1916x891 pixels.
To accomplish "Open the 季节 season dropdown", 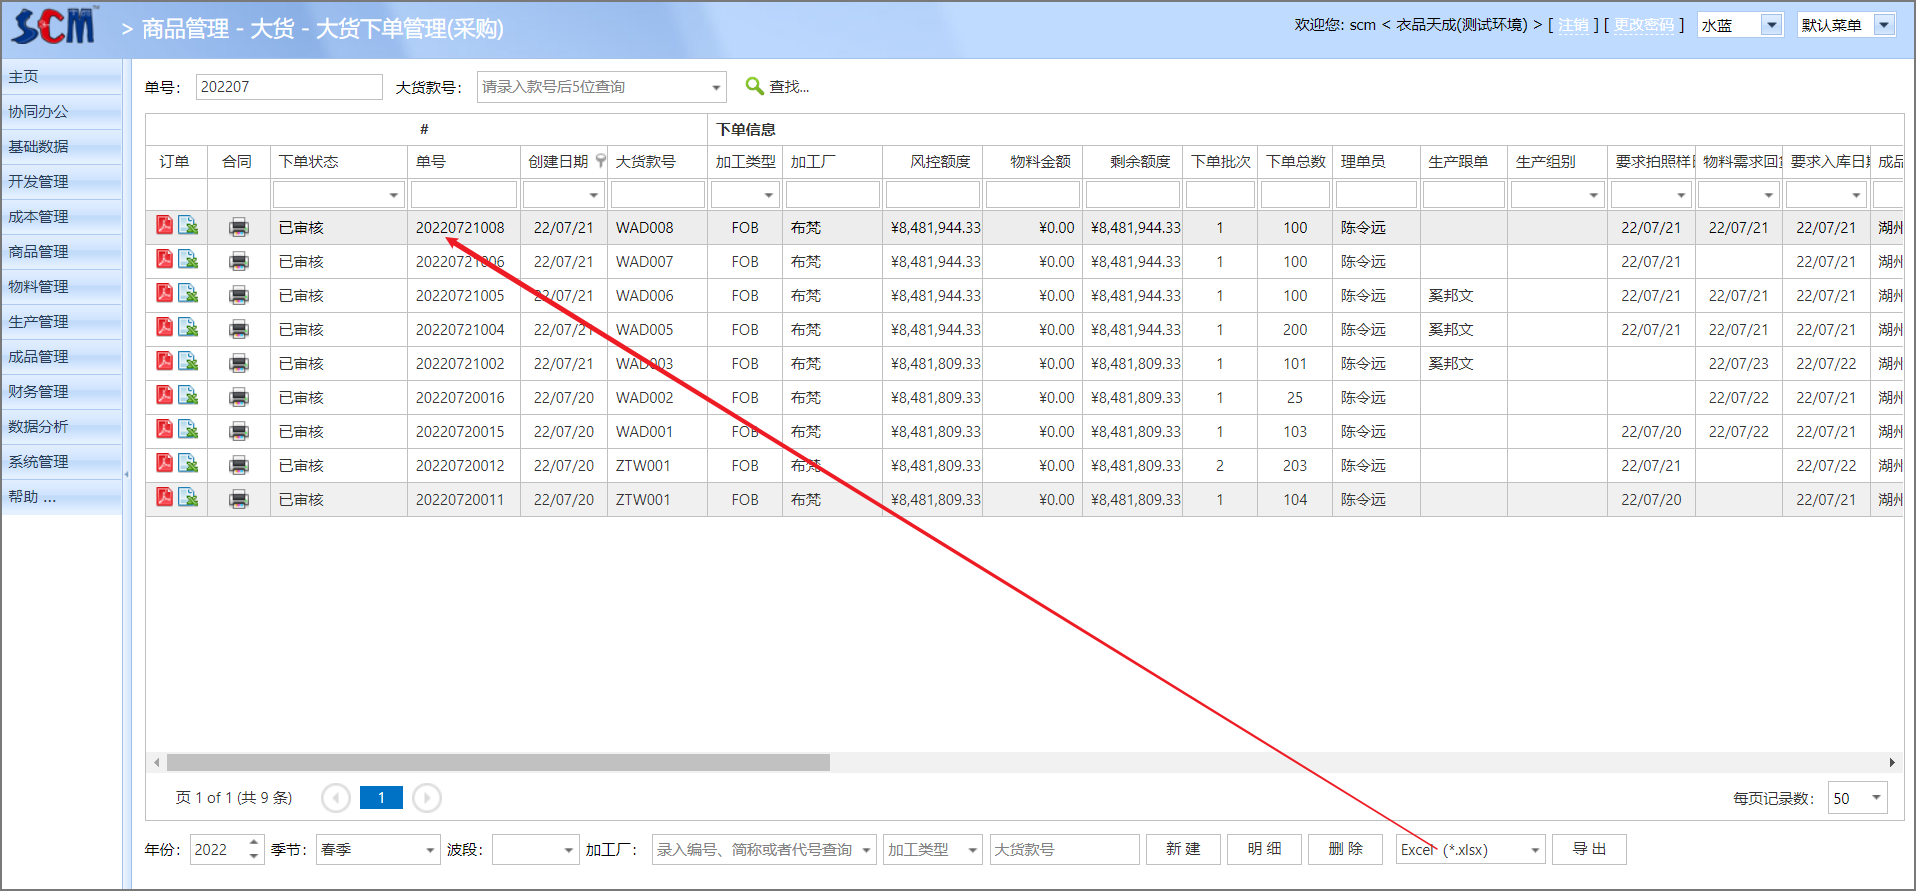I will [430, 850].
